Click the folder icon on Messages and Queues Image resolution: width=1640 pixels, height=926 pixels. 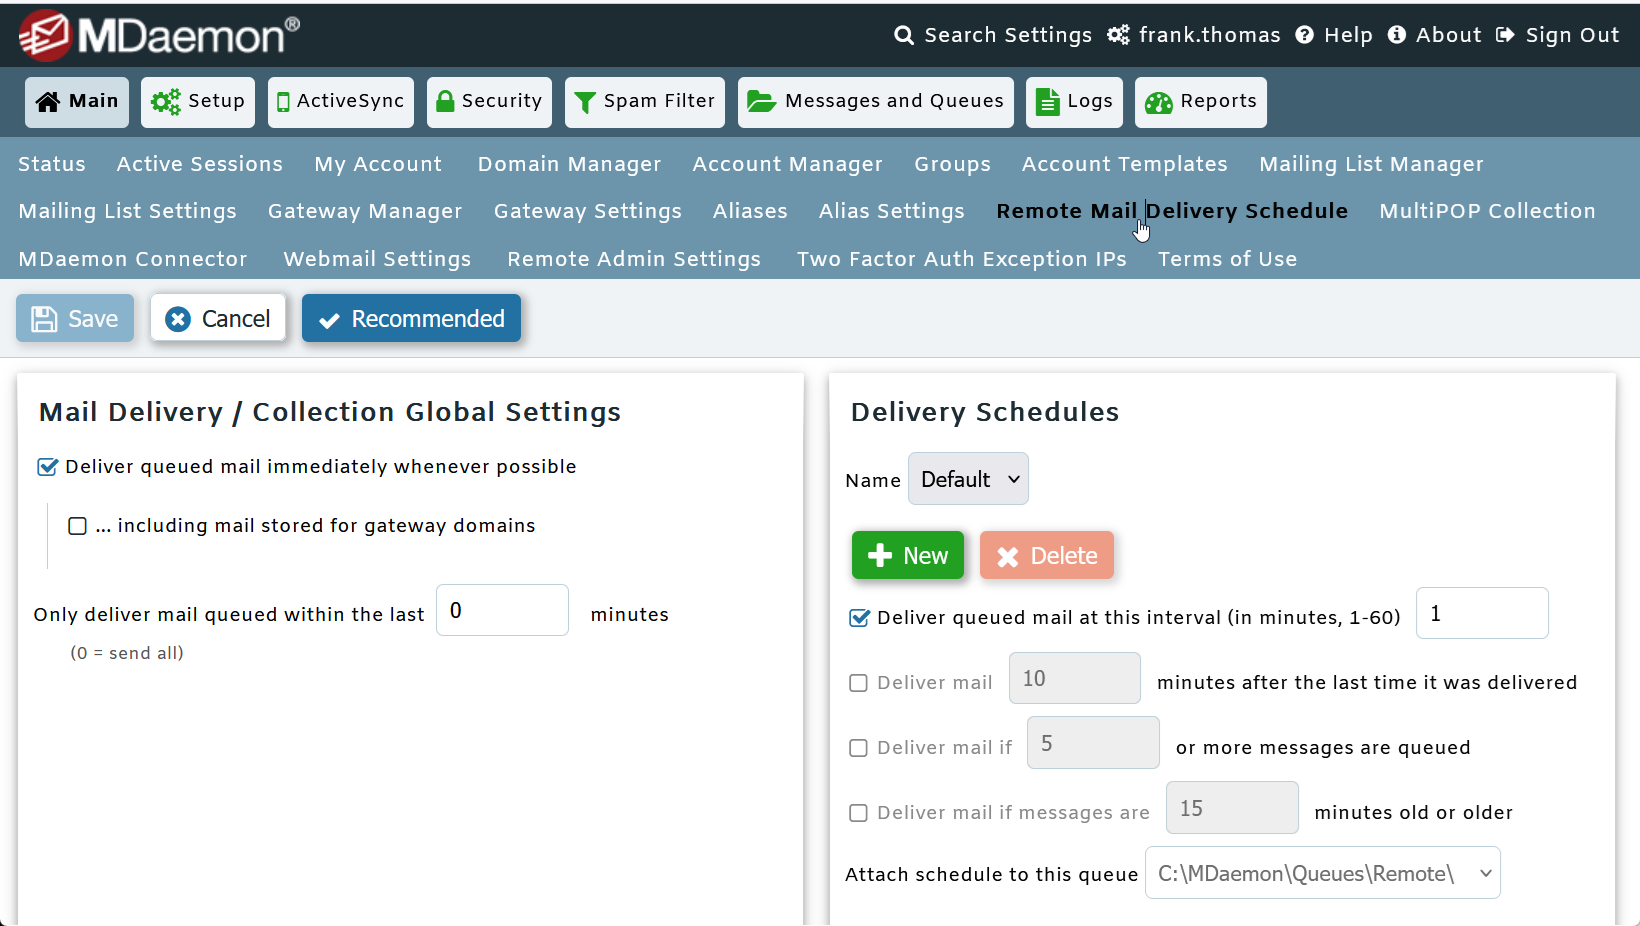tap(762, 102)
